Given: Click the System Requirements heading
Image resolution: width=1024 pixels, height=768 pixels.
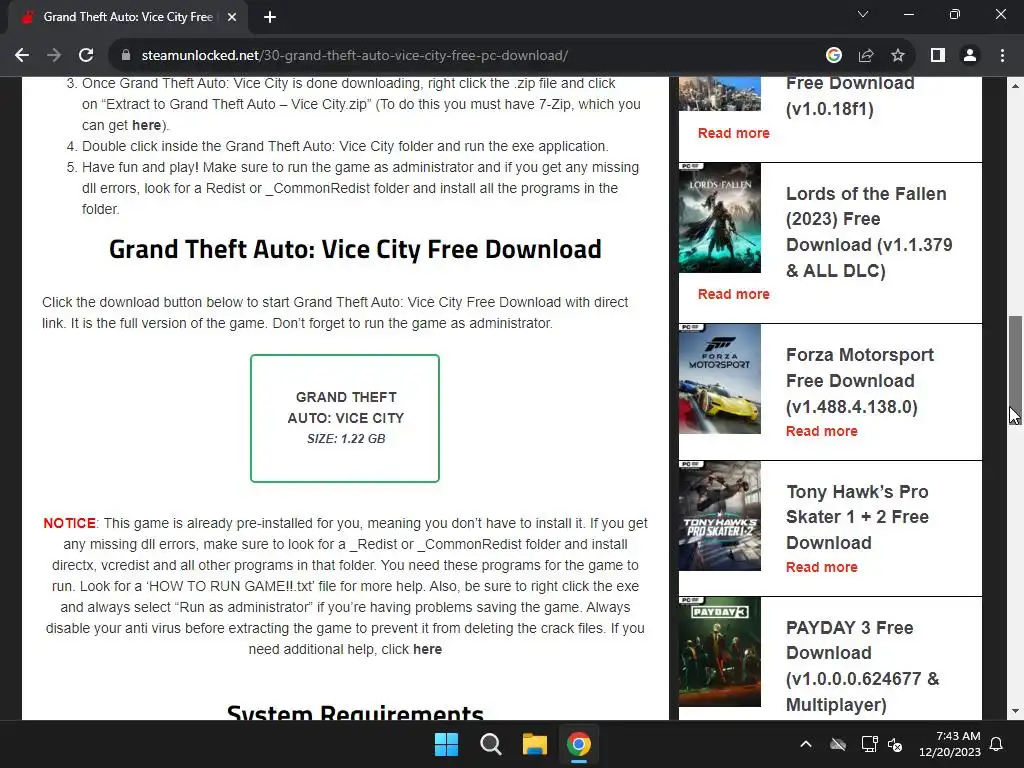Looking at the screenshot, I should (x=355, y=712).
